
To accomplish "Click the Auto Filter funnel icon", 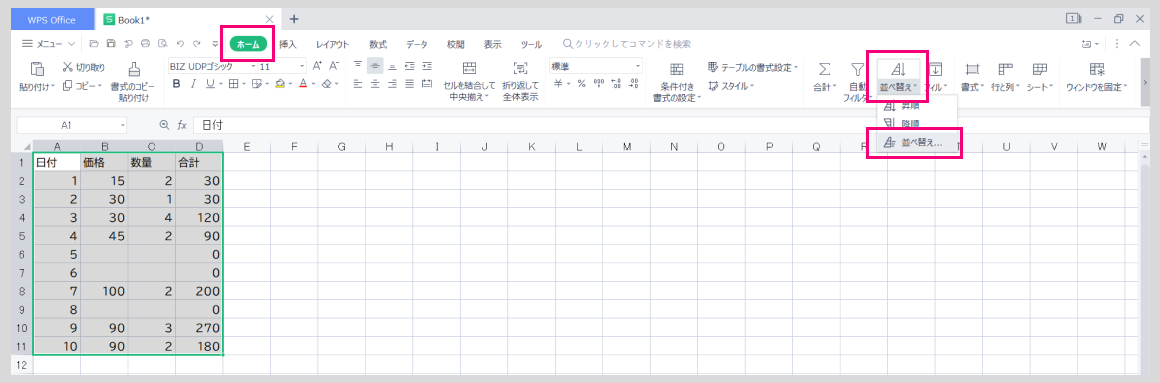I will (x=857, y=70).
